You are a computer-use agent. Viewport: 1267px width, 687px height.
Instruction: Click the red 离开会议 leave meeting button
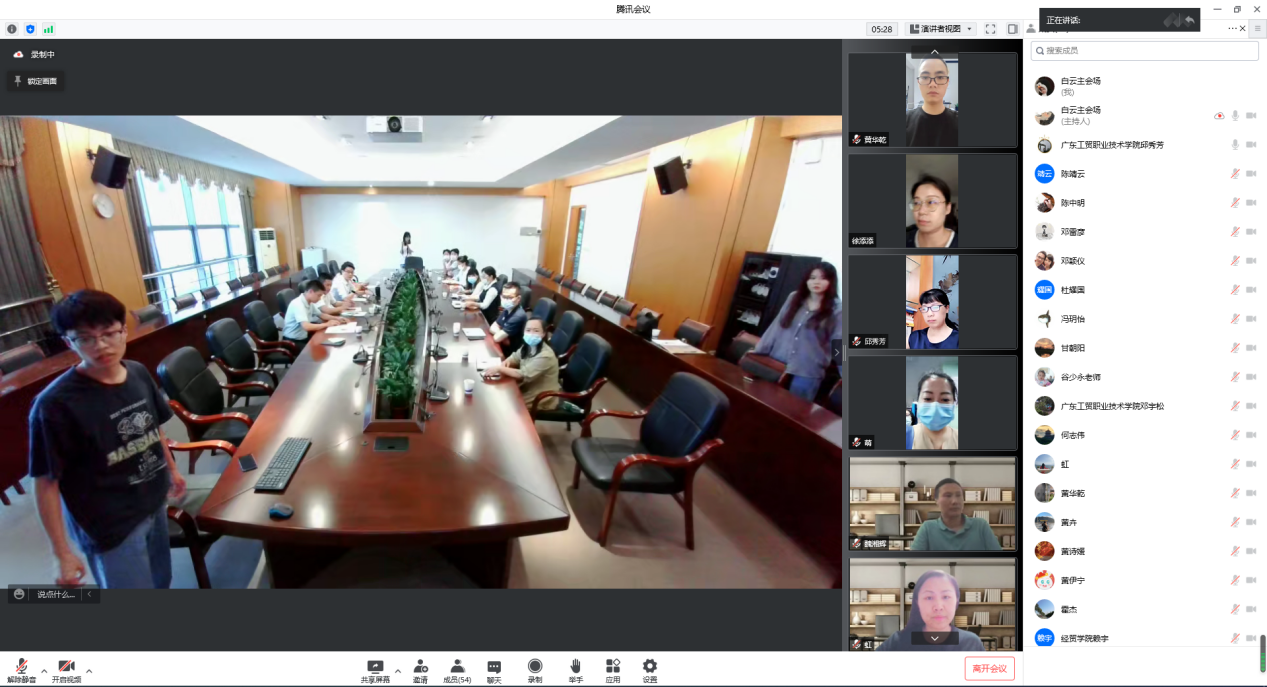point(989,669)
